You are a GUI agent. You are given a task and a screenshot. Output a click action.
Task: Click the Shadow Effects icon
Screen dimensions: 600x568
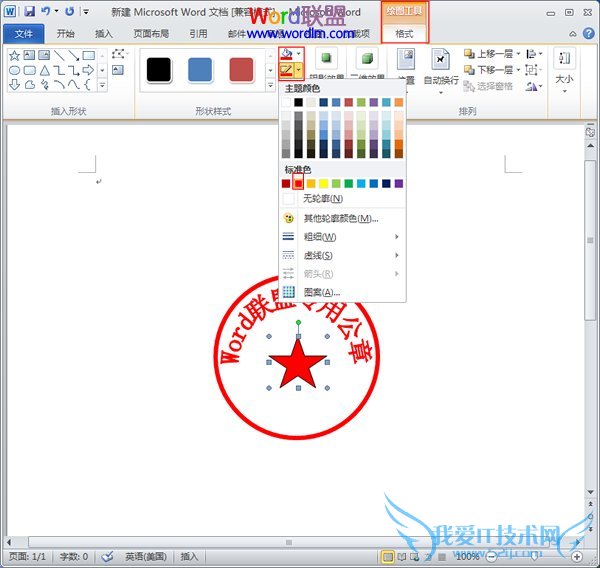click(x=326, y=58)
